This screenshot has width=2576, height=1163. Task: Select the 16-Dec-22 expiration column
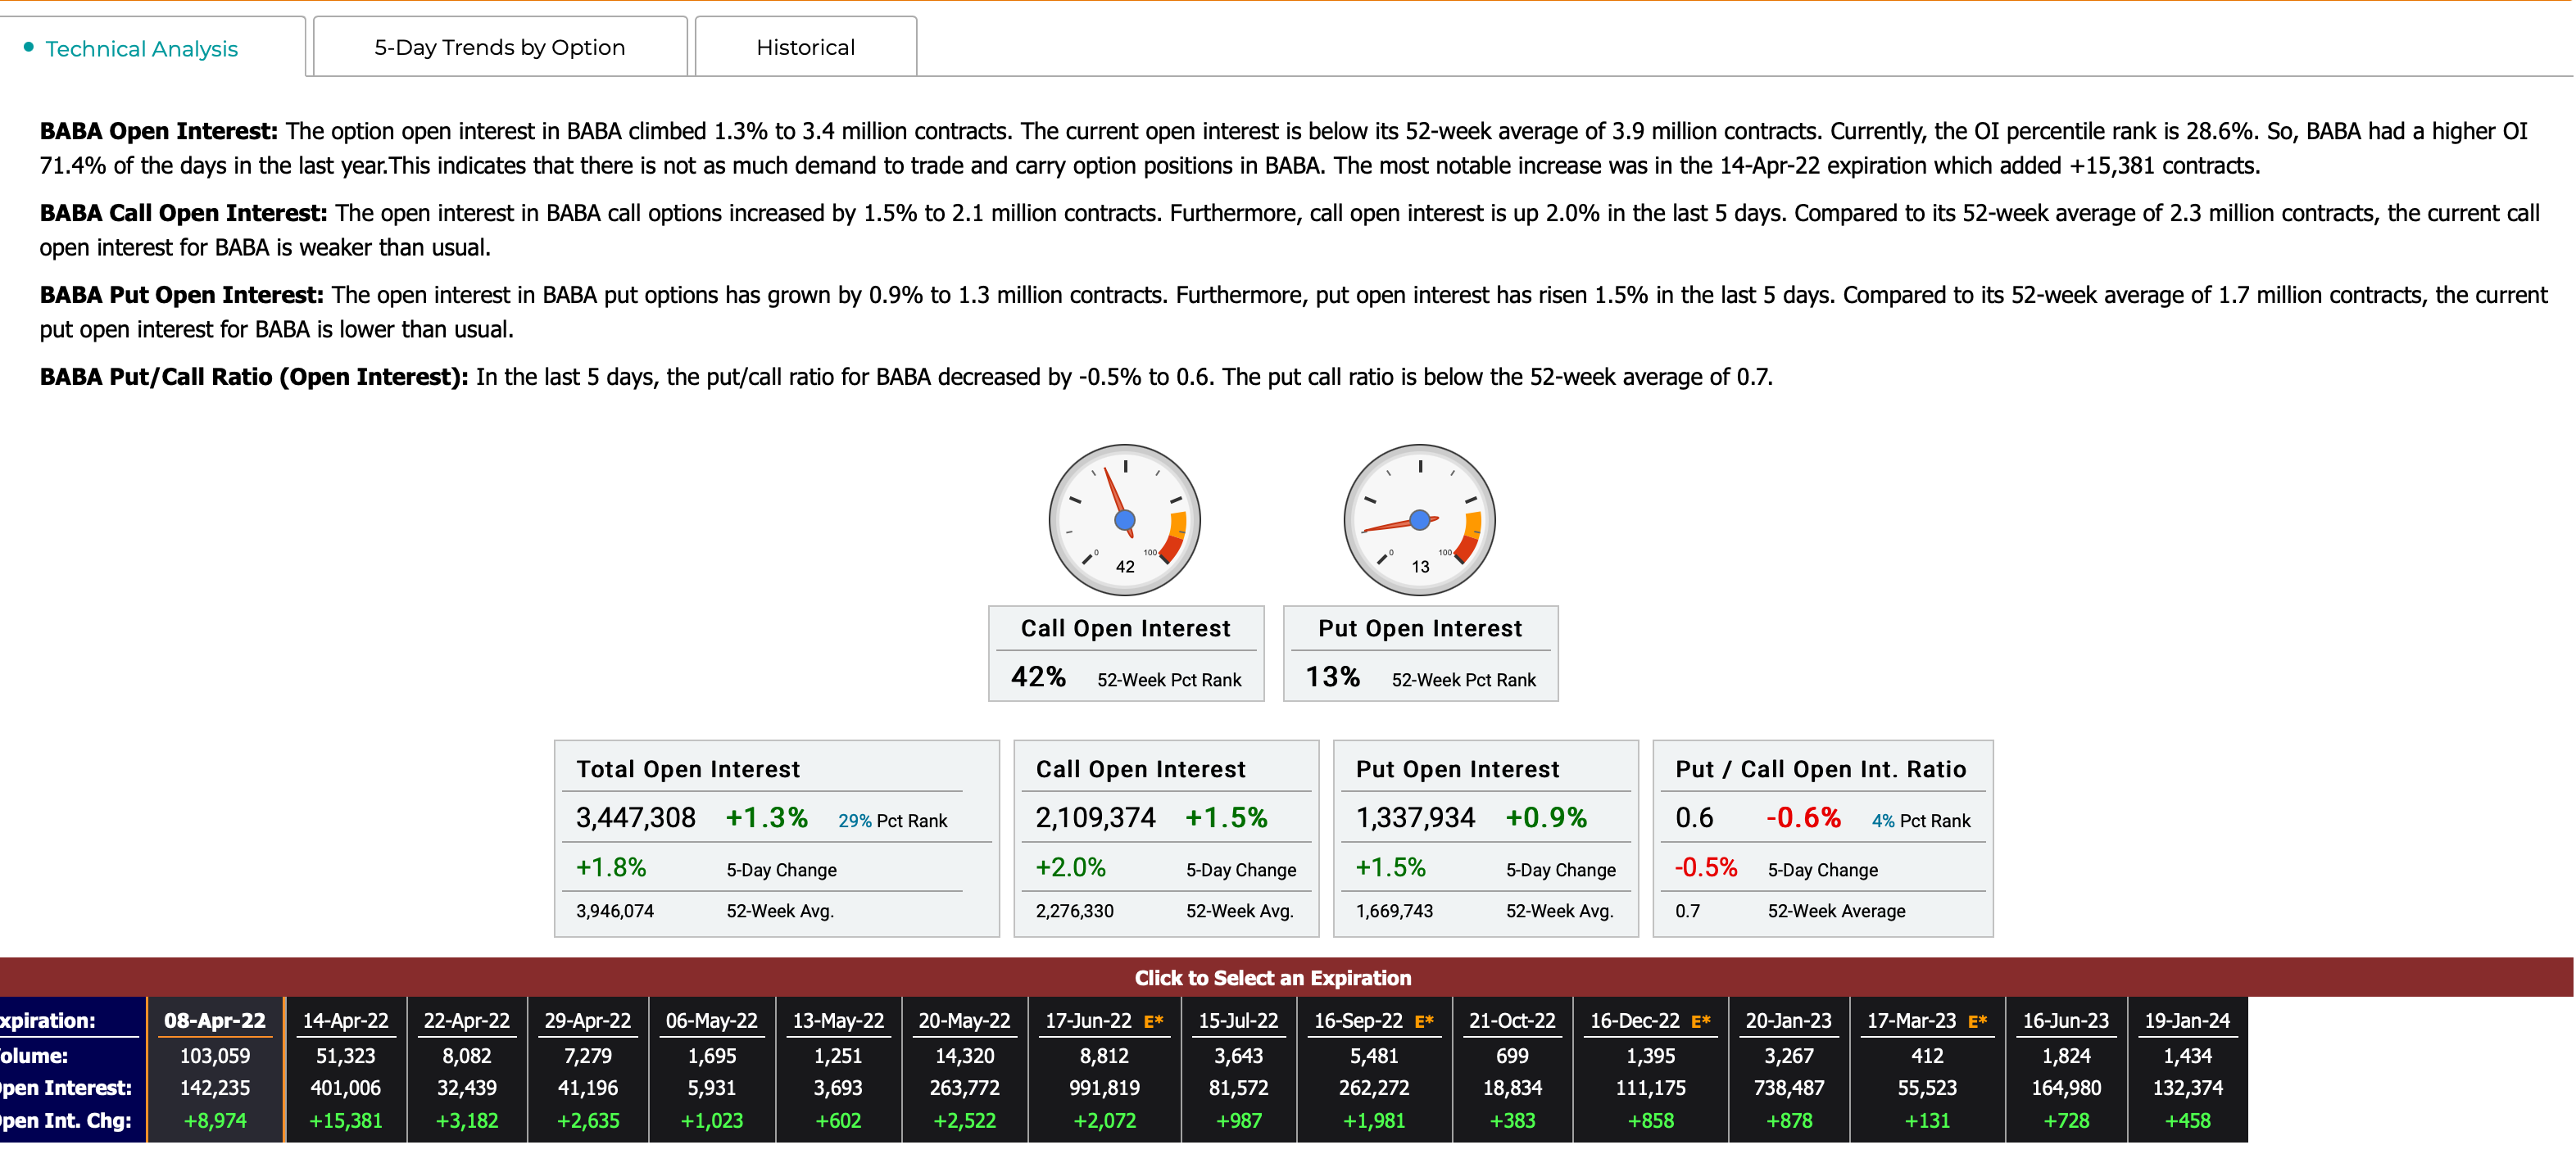(1658, 1025)
